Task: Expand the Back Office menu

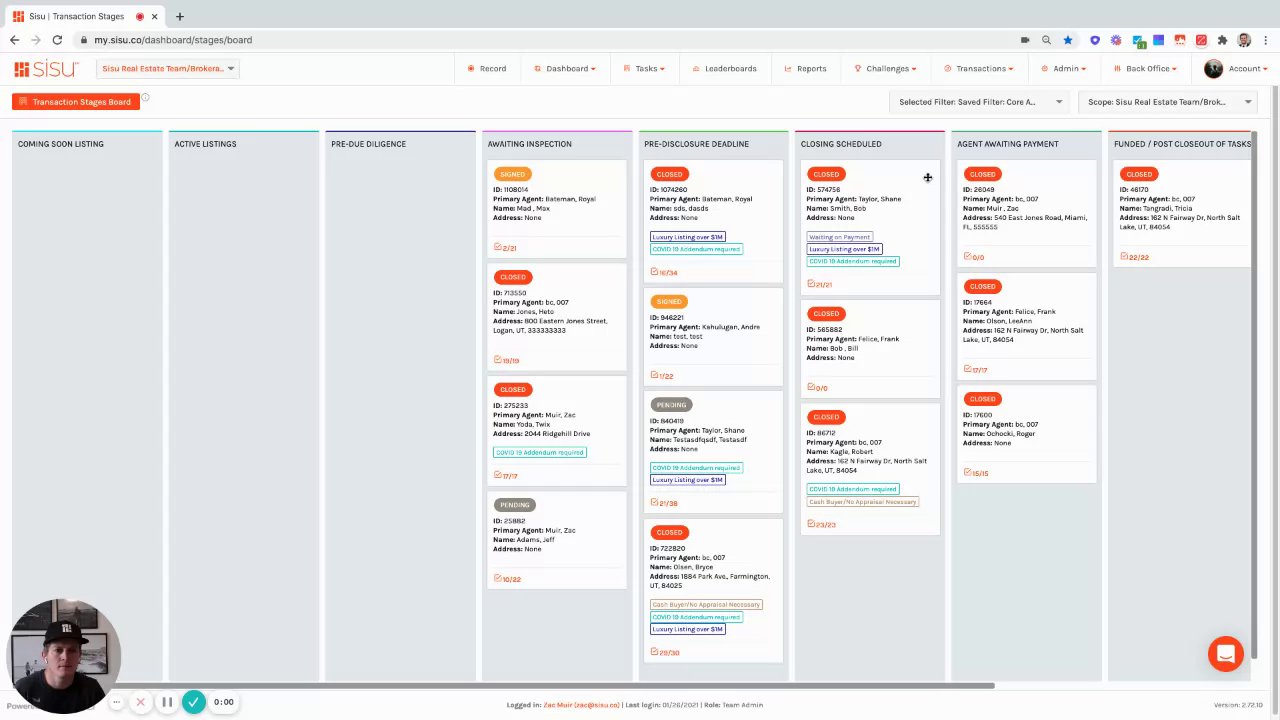Action: (x=1145, y=69)
